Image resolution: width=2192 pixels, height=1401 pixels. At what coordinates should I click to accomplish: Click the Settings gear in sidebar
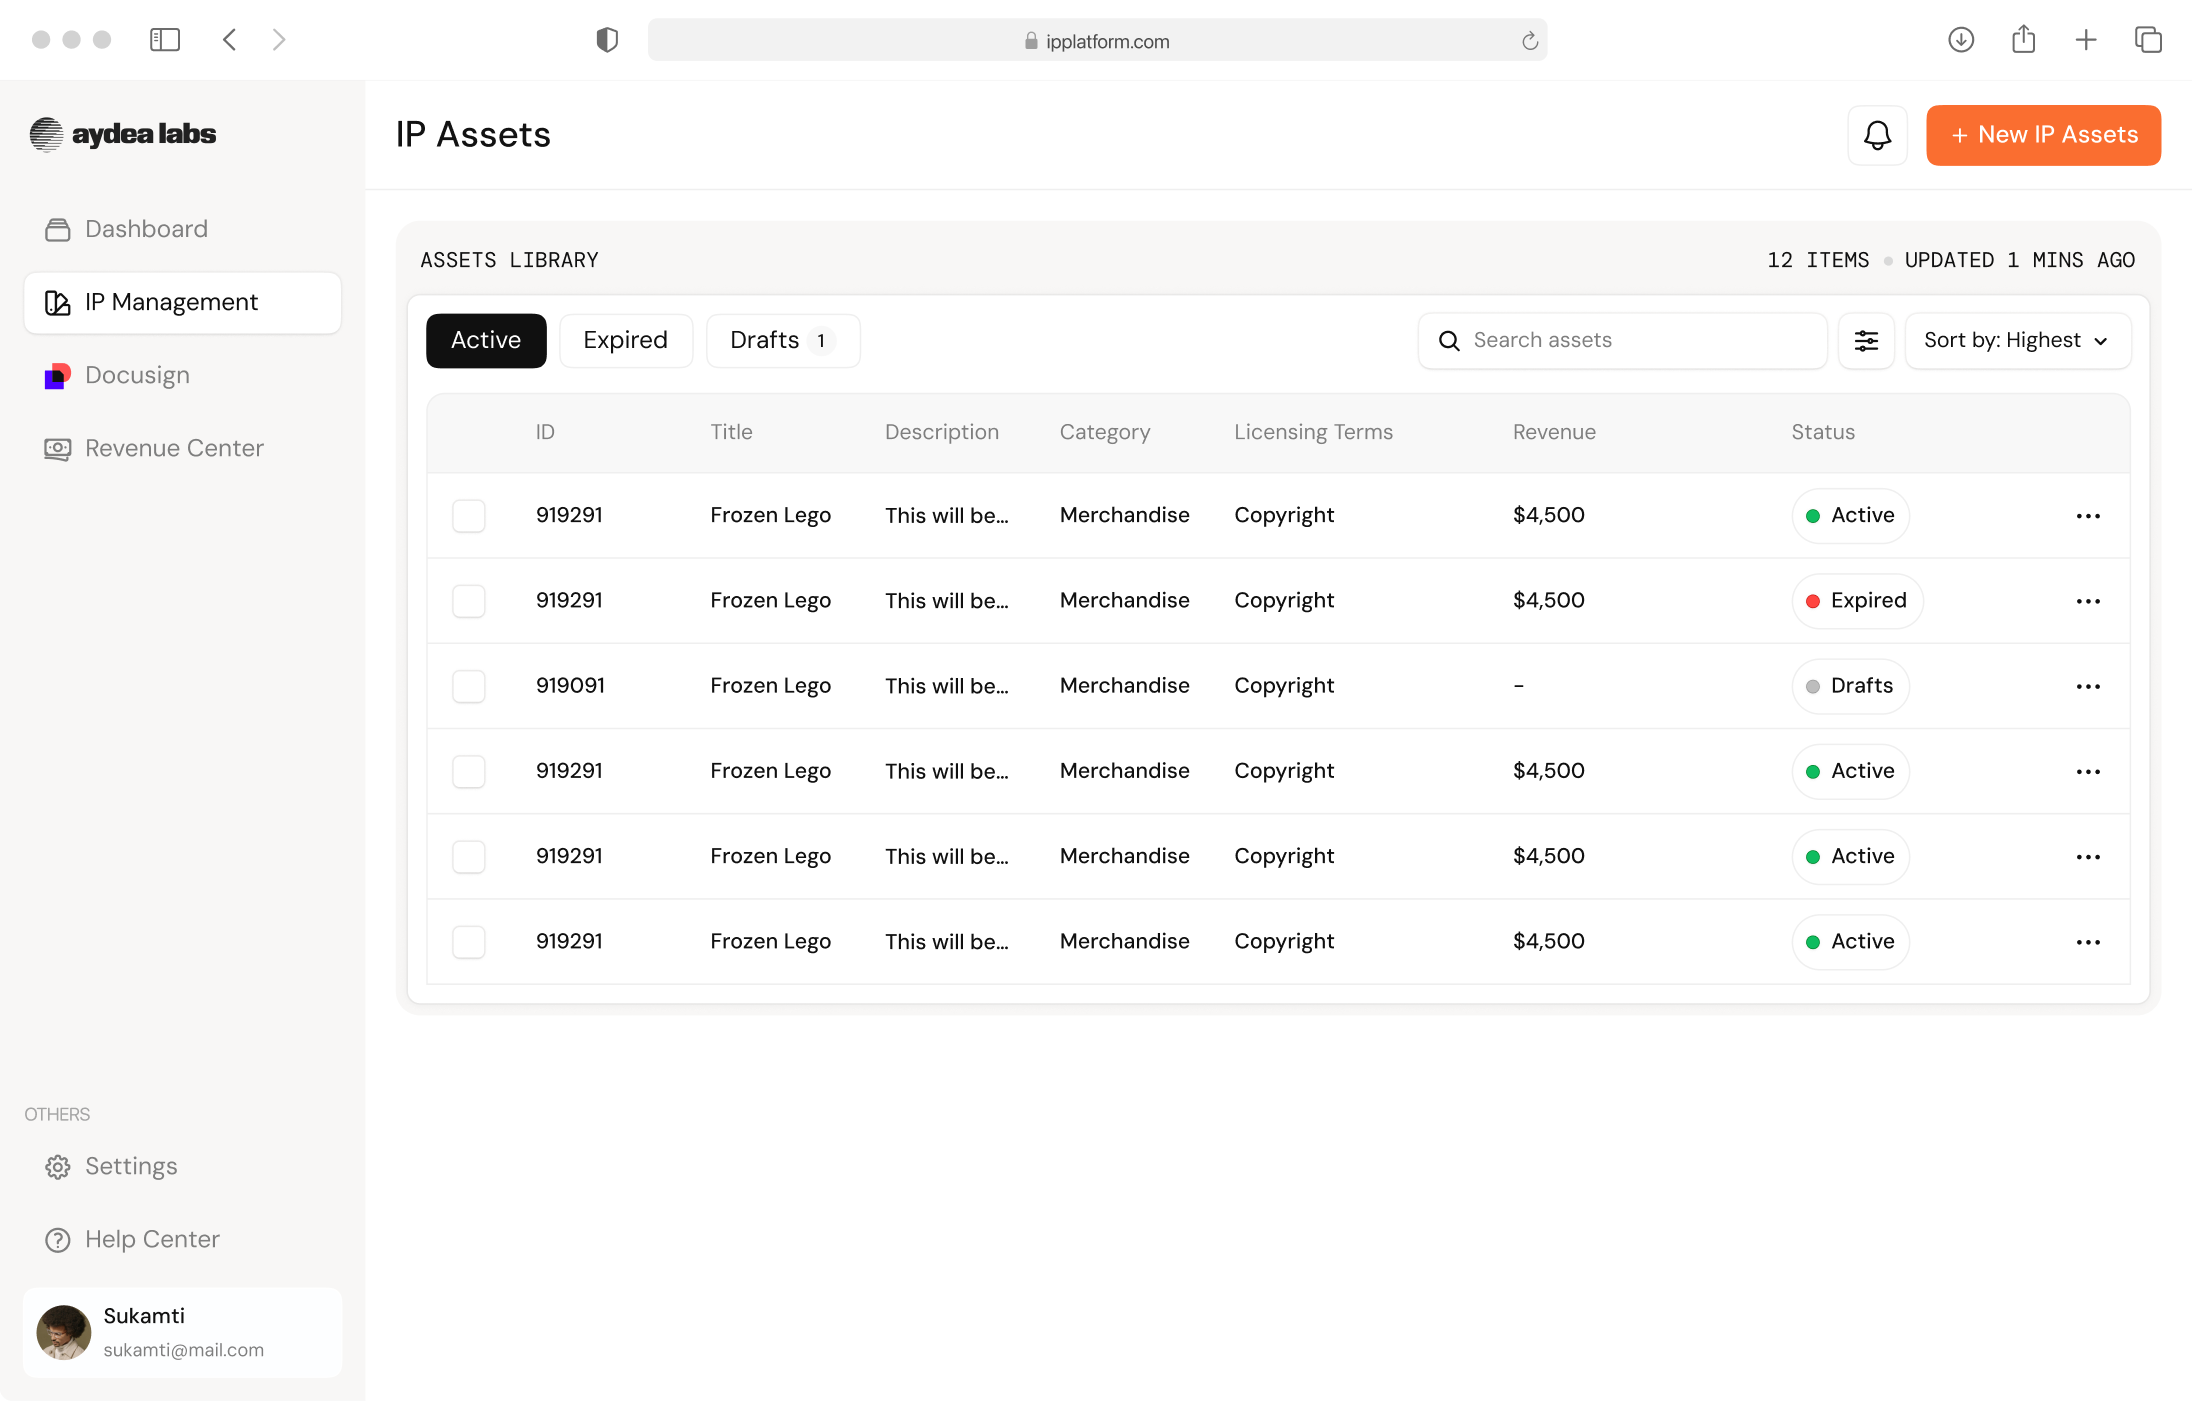pyautogui.click(x=58, y=1167)
